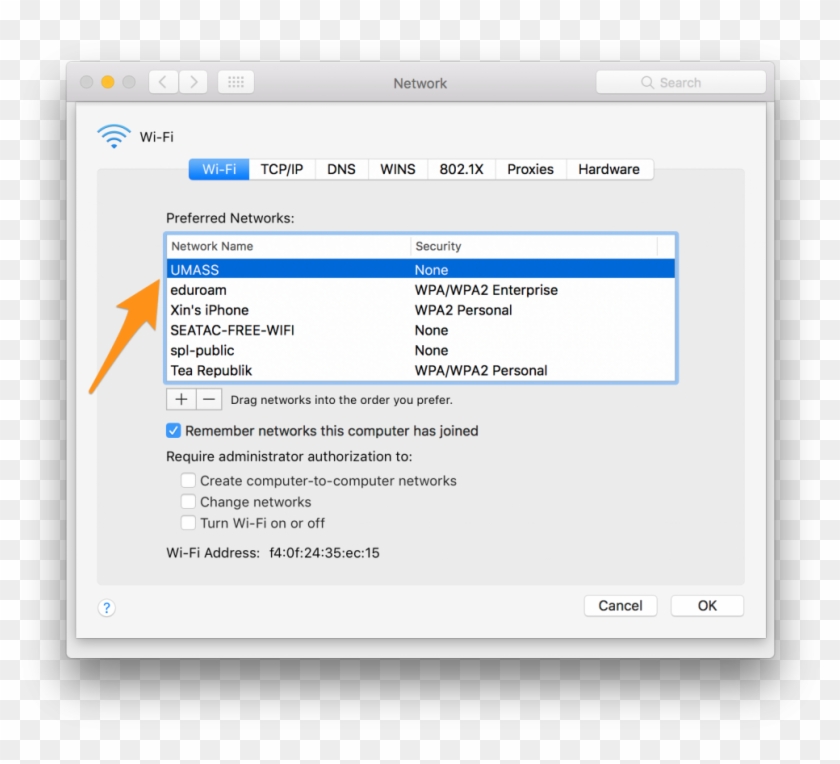Select the 802.1X tab

pos(462,169)
